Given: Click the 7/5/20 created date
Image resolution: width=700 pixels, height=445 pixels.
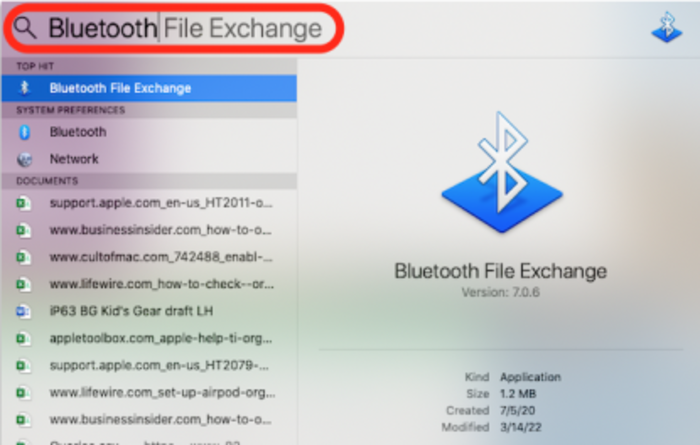Looking at the screenshot, I should tap(517, 410).
